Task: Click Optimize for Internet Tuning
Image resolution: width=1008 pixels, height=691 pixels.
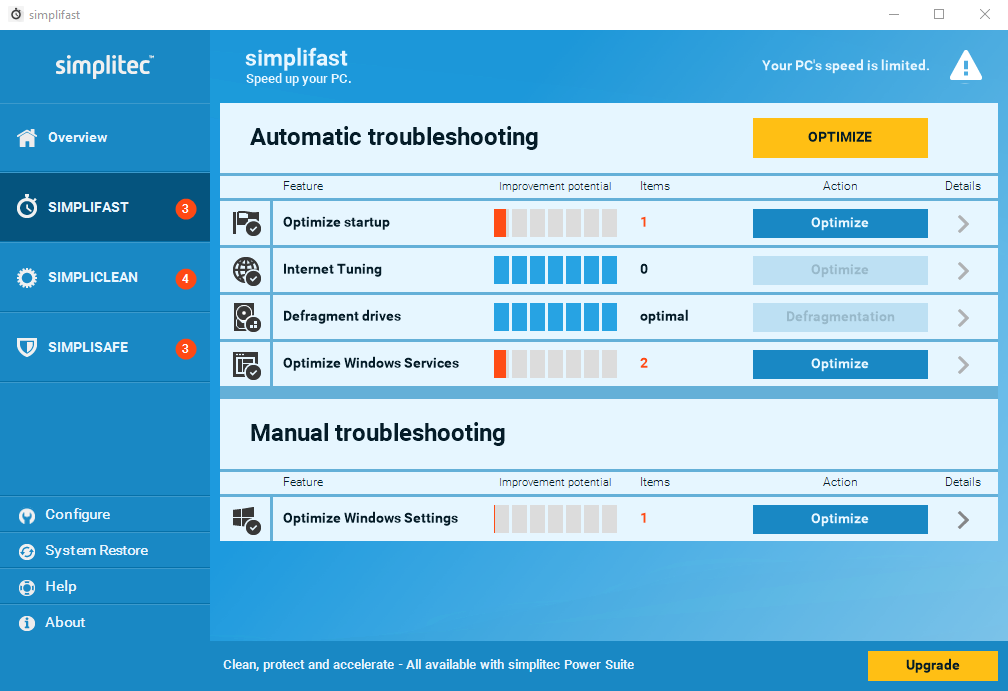Action: pos(840,270)
